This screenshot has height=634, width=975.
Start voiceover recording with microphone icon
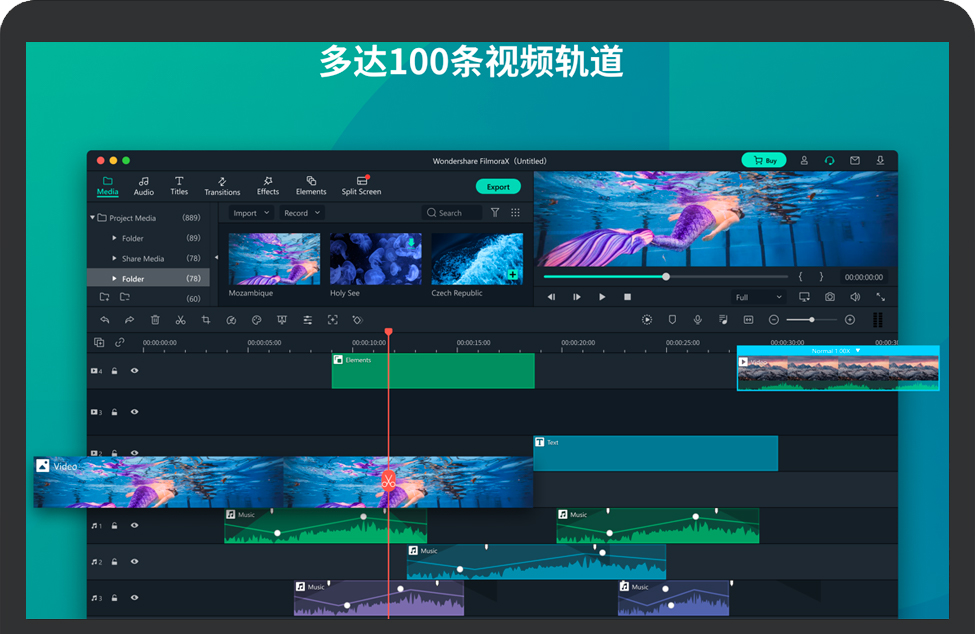(x=697, y=320)
